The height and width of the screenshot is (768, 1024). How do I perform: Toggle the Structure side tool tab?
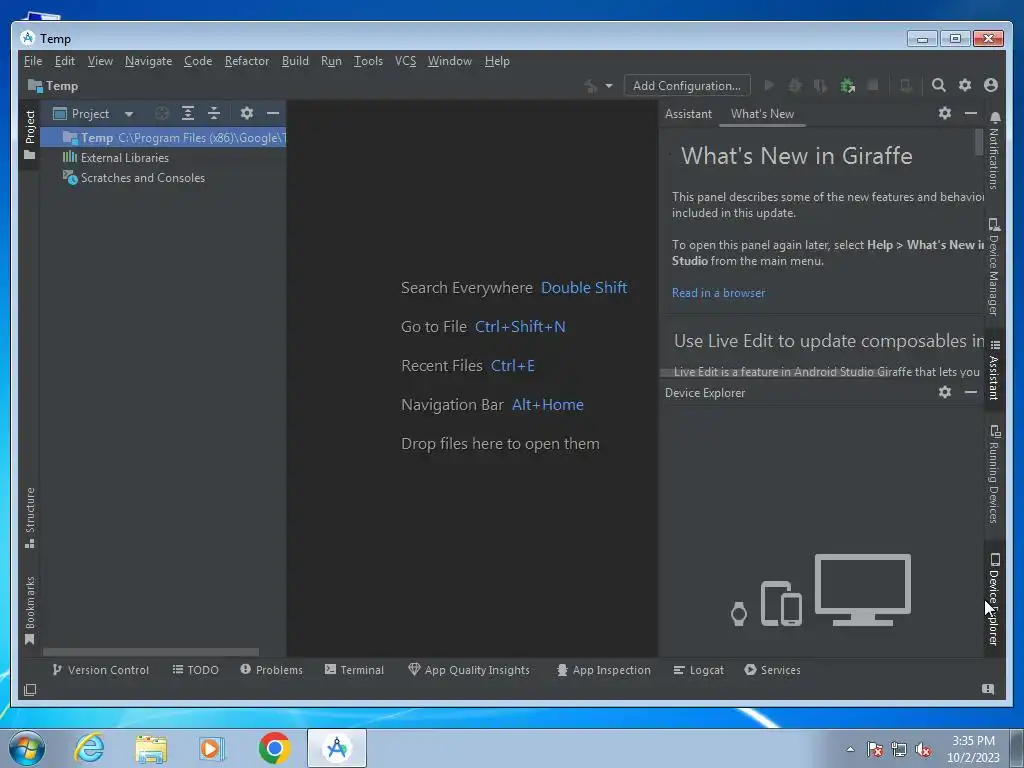click(29, 517)
